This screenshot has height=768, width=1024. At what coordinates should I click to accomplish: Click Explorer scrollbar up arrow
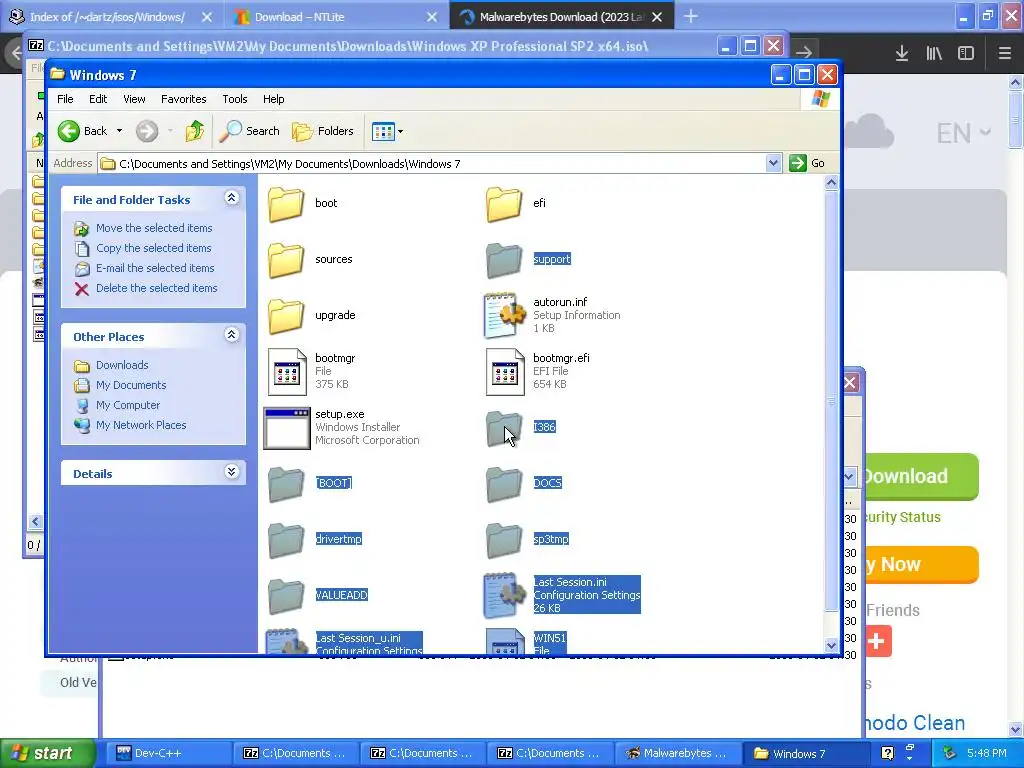831,183
